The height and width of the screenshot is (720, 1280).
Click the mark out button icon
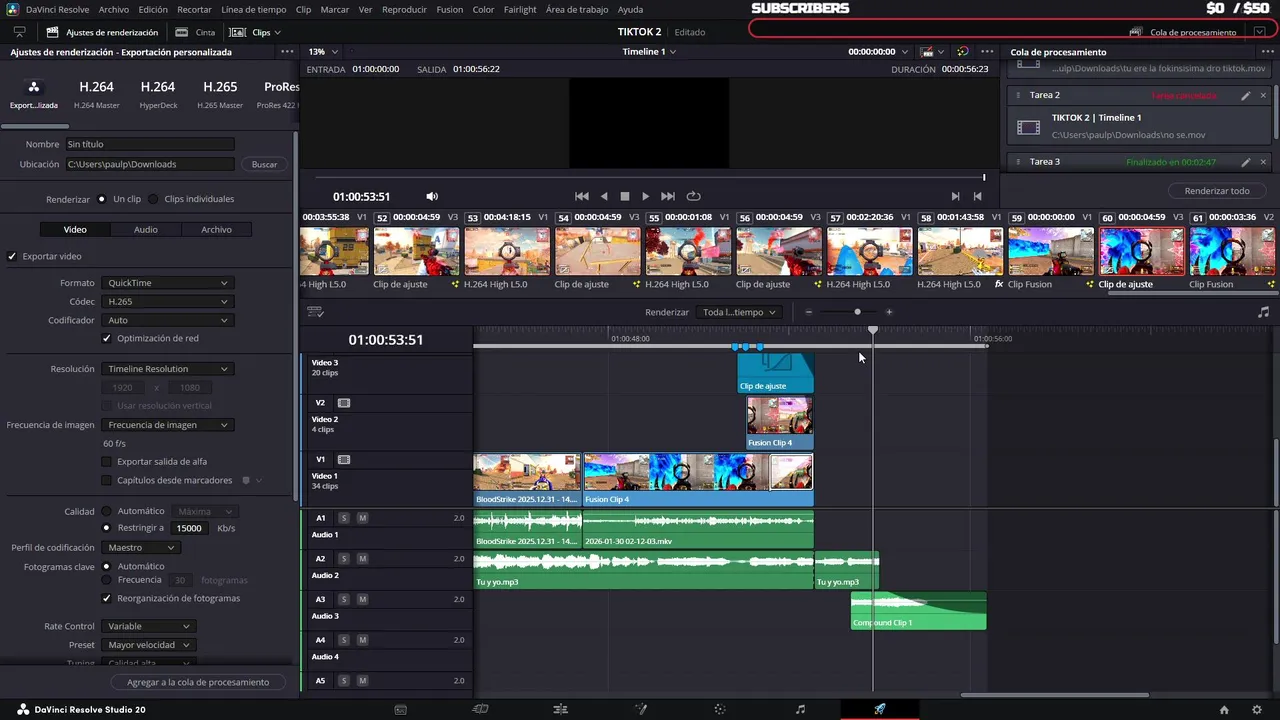tap(977, 197)
